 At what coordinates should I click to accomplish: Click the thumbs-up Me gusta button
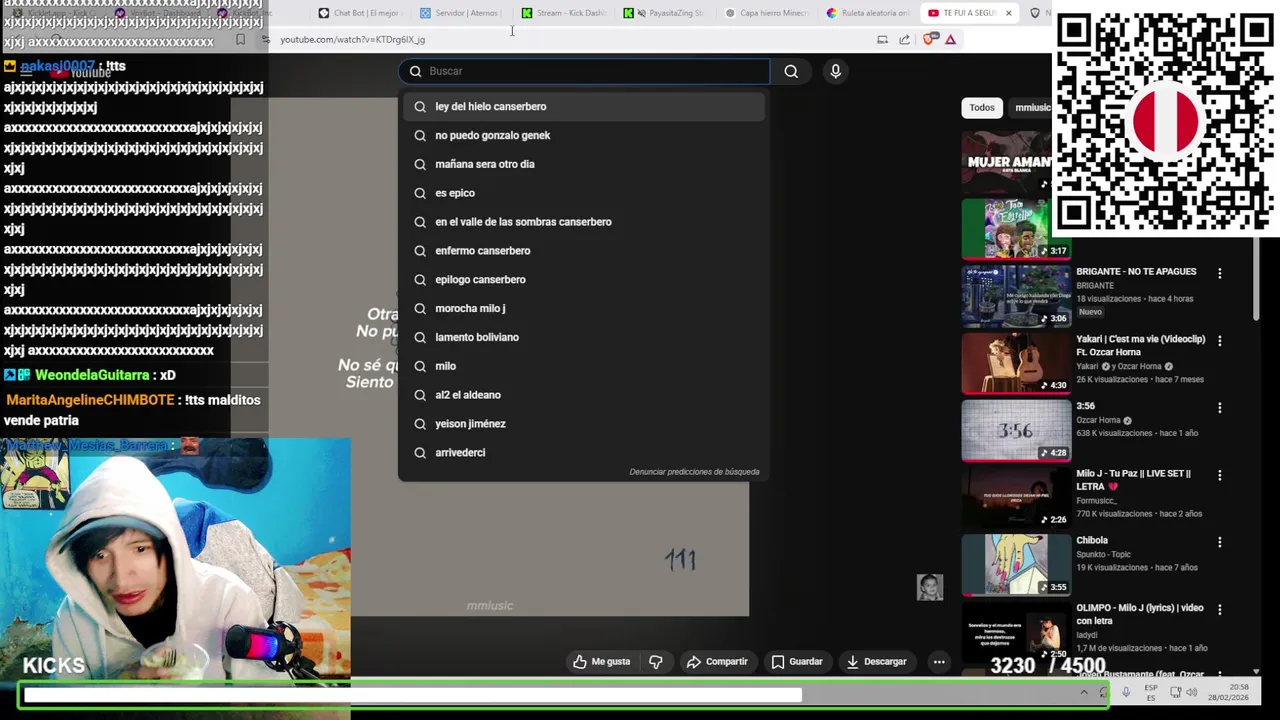click(601, 661)
